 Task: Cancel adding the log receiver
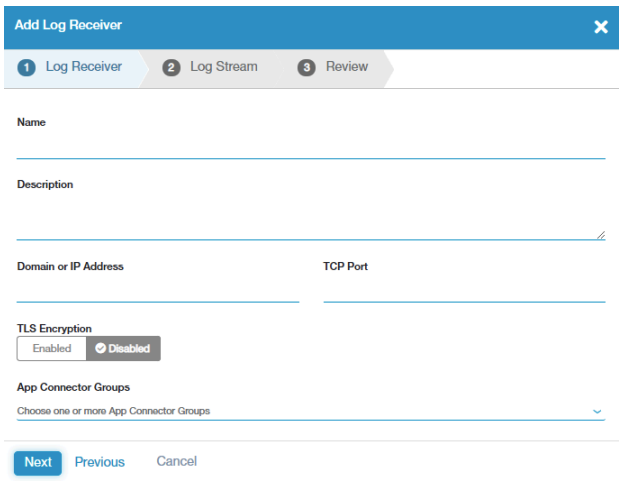[x=177, y=462]
